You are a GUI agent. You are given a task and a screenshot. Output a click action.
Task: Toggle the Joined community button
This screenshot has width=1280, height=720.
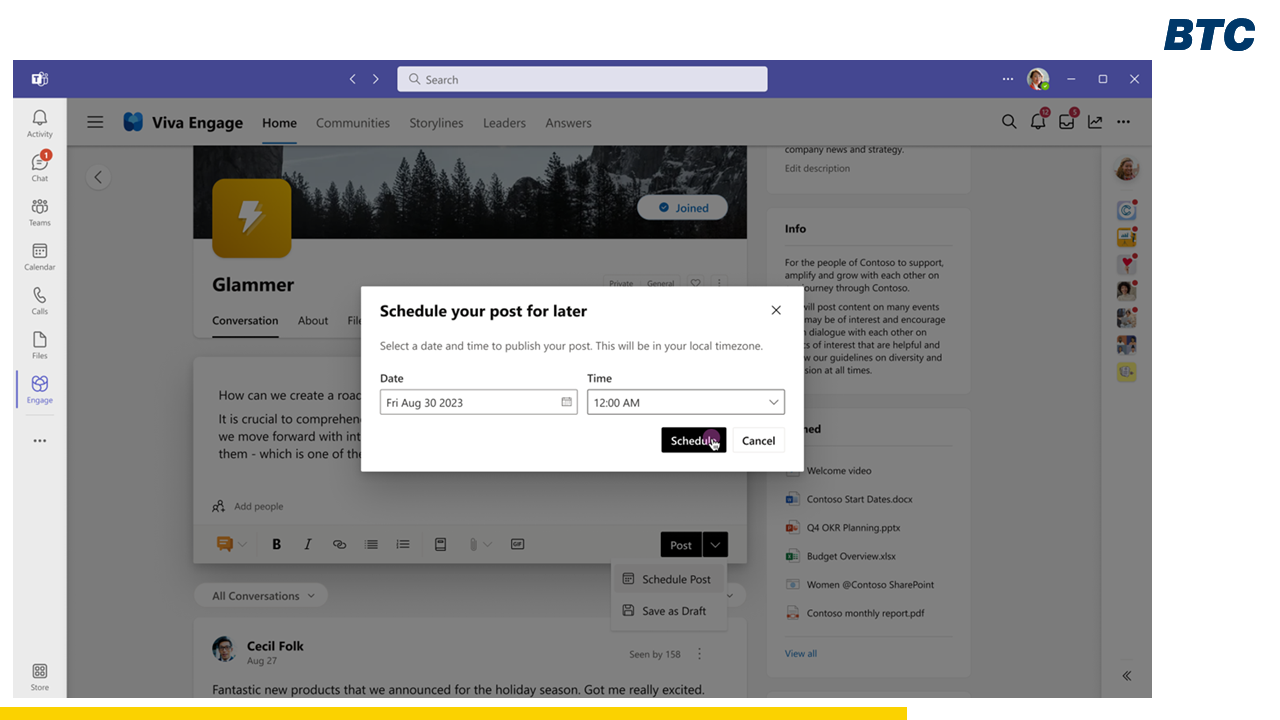click(x=682, y=208)
